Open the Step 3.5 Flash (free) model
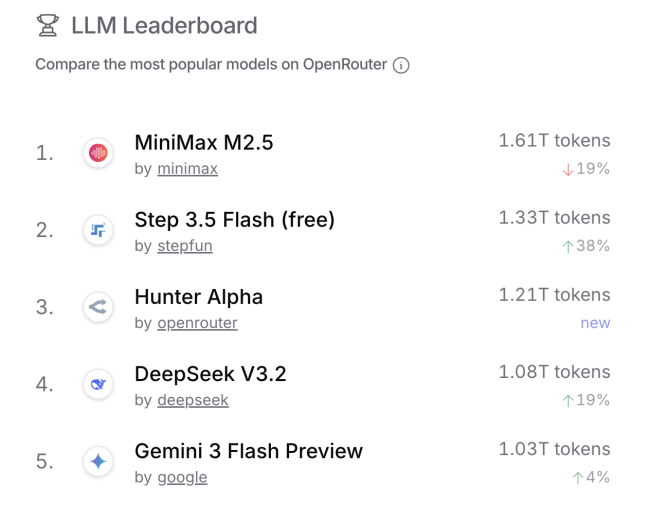This screenshot has height=505, width=650. (234, 220)
